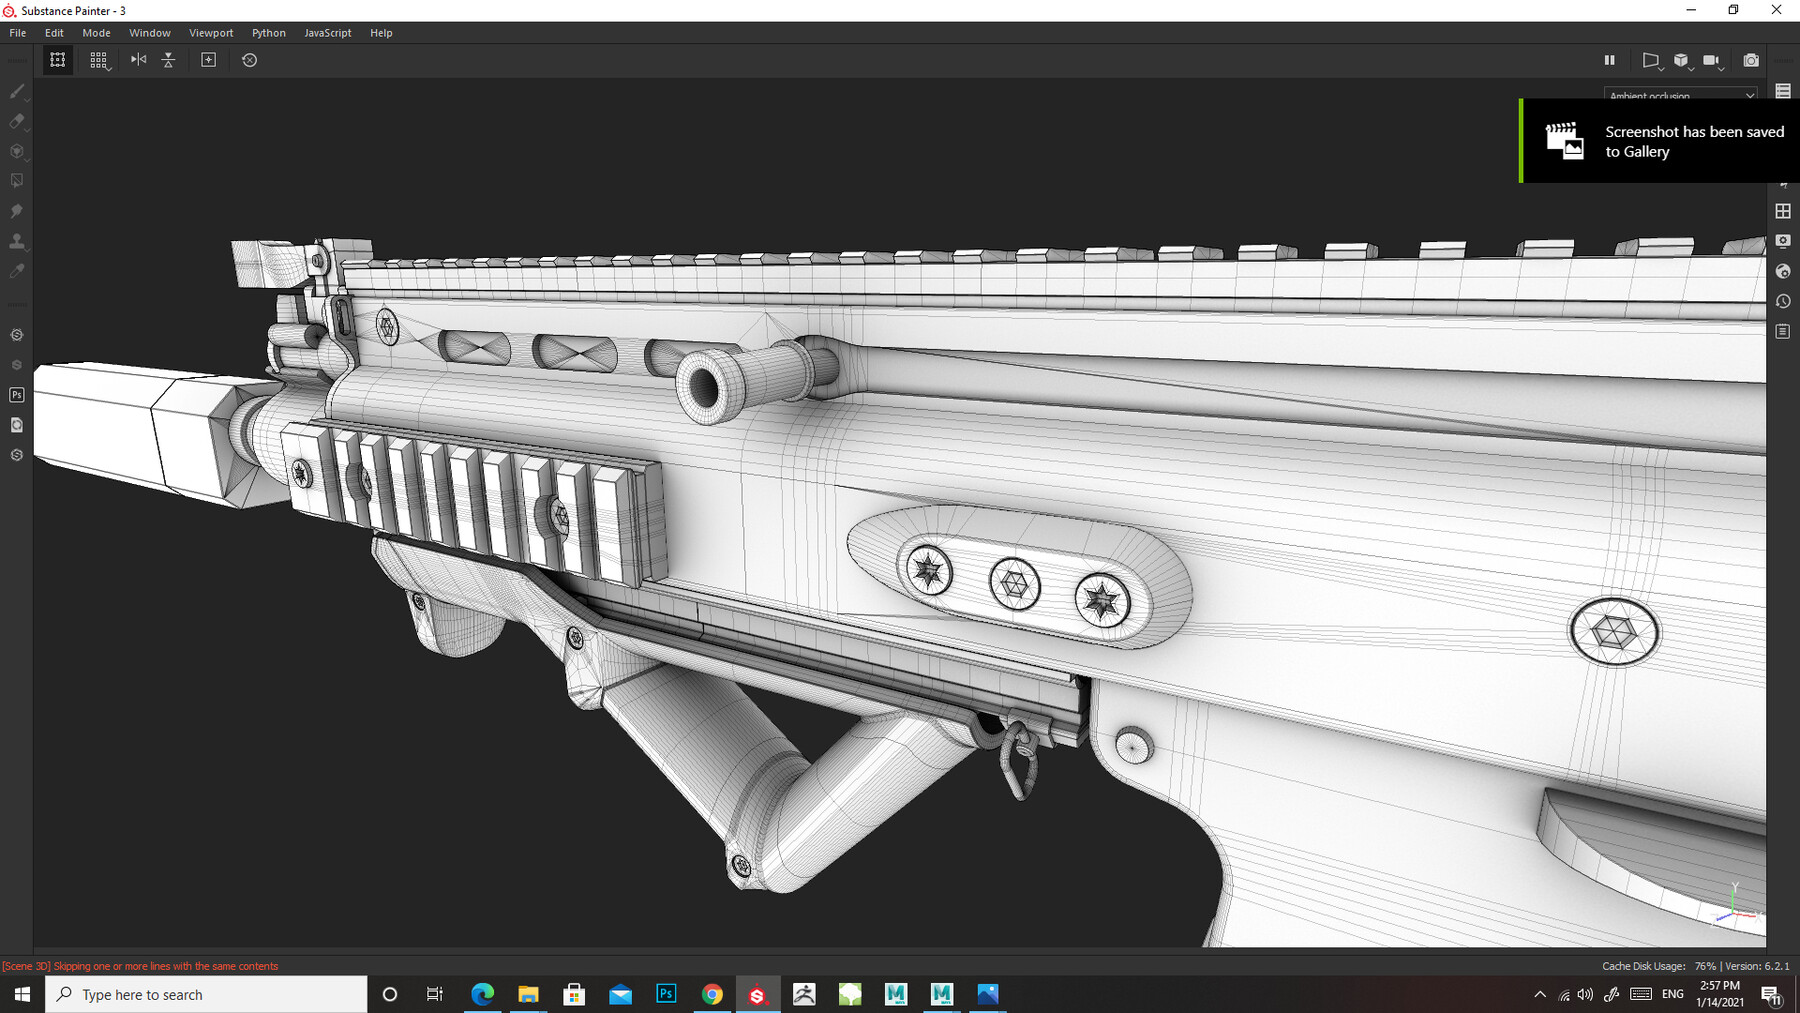Capture a viewport screenshot with the camera icon

(1751, 60)
